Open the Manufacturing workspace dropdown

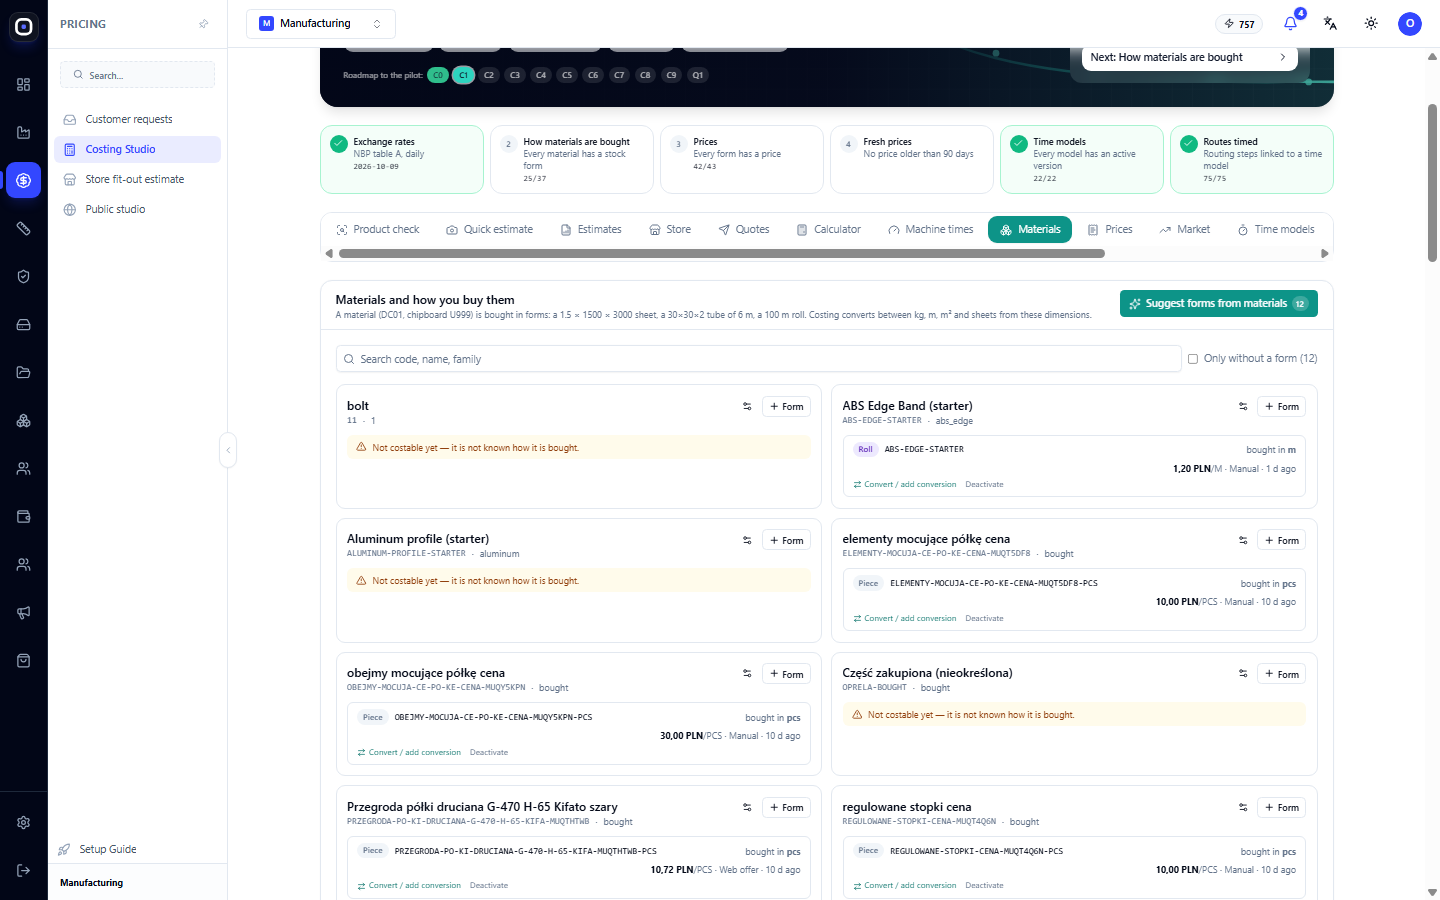(x=321, y=23)
